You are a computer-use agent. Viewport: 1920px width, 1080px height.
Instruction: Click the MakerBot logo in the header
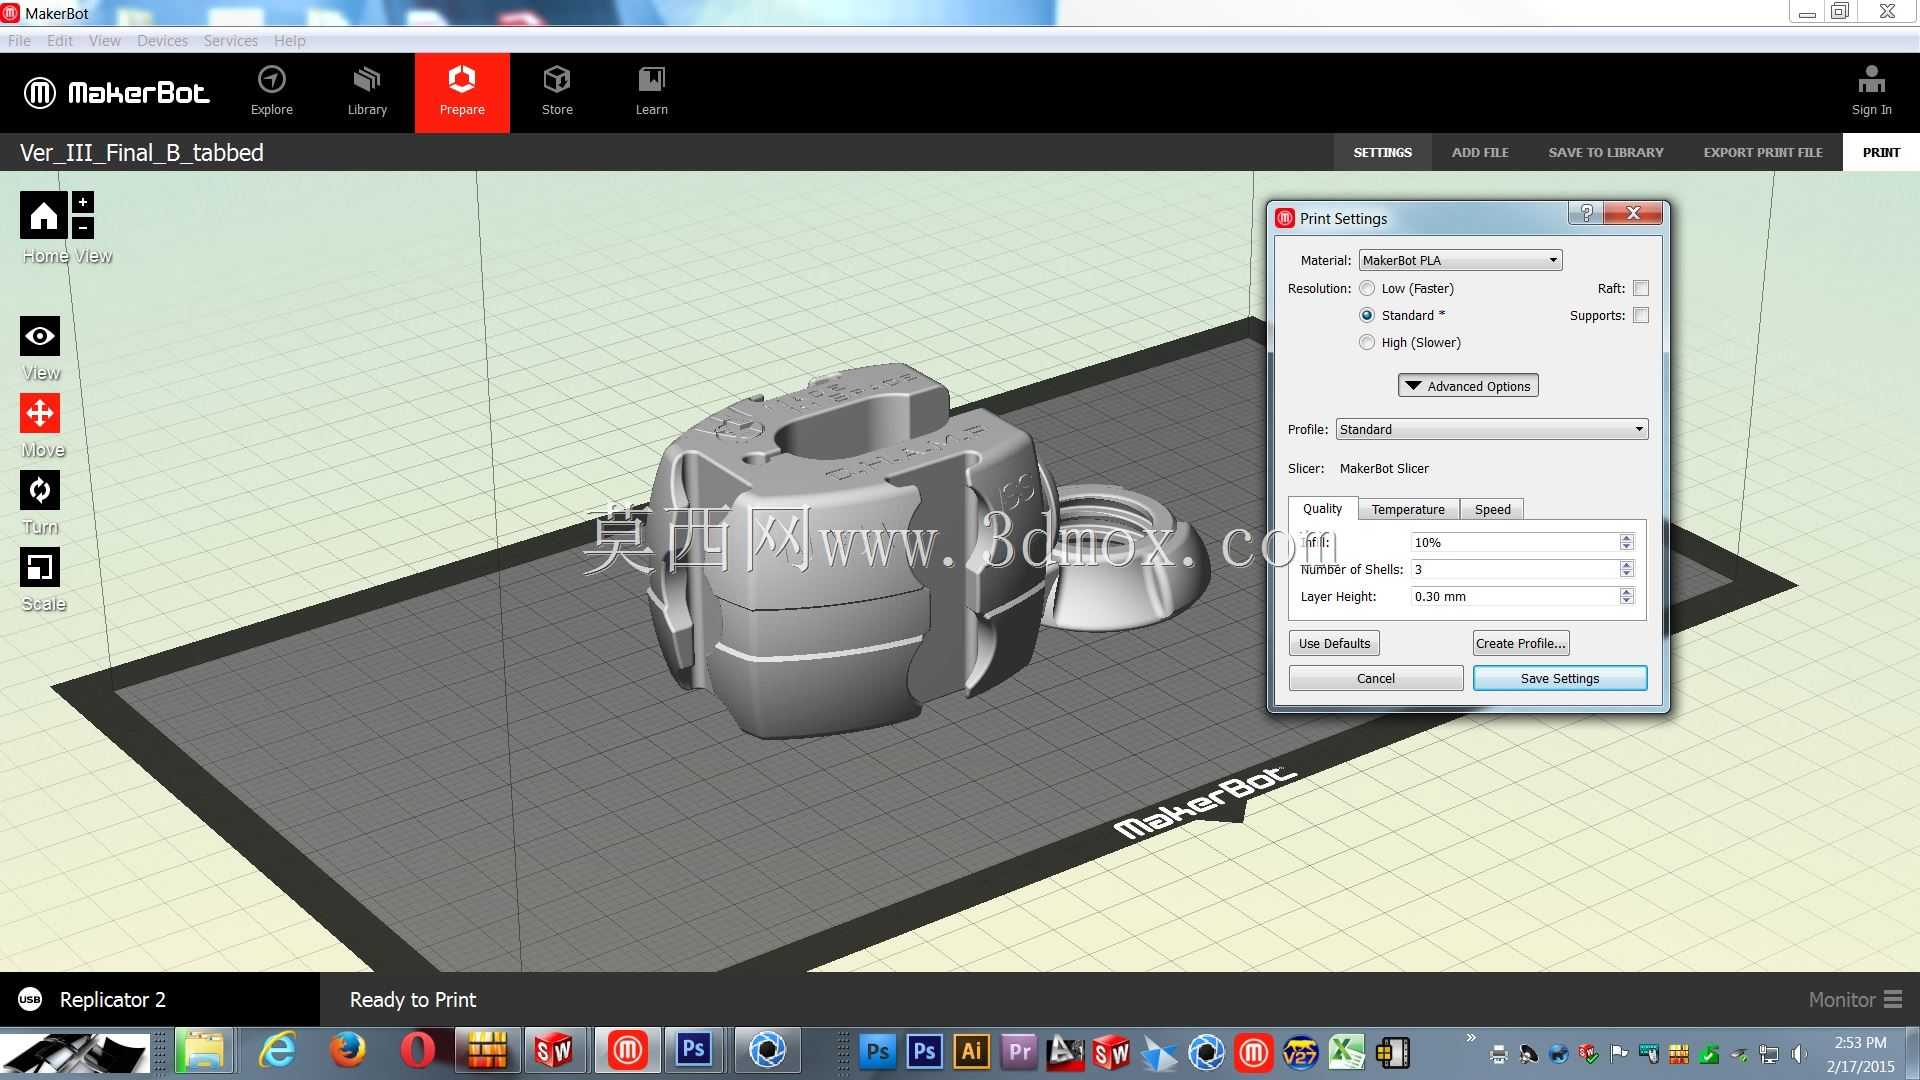pyautogui.click(x=117, y=93)
